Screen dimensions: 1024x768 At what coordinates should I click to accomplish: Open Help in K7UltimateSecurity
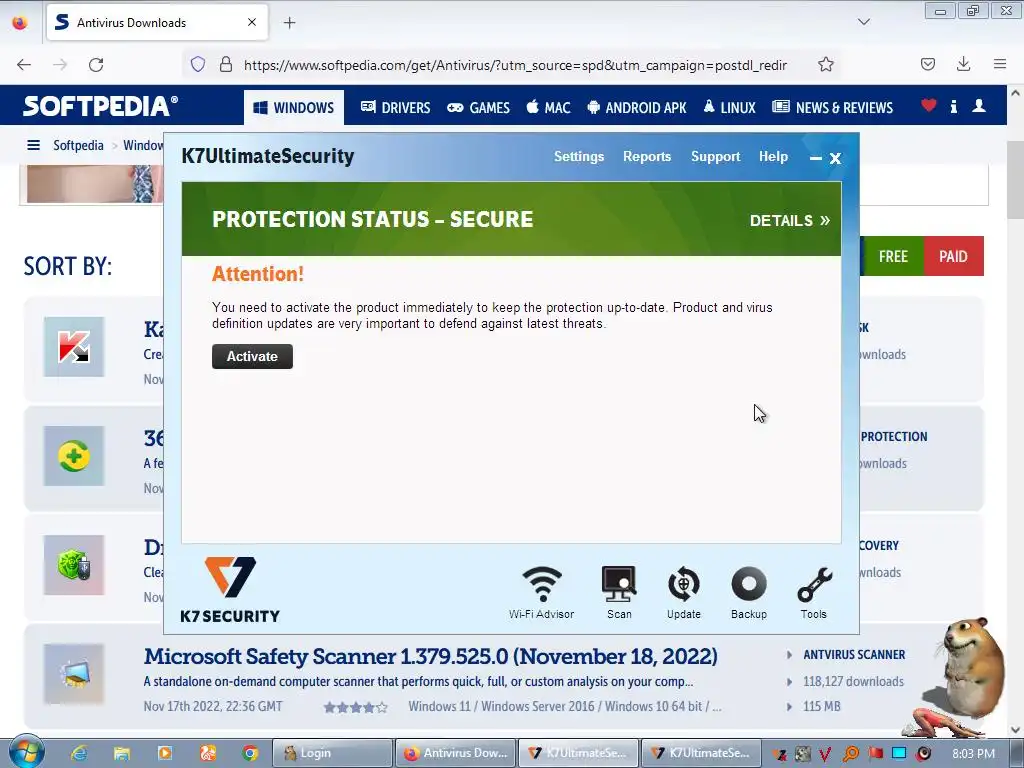tap(773, 157)
